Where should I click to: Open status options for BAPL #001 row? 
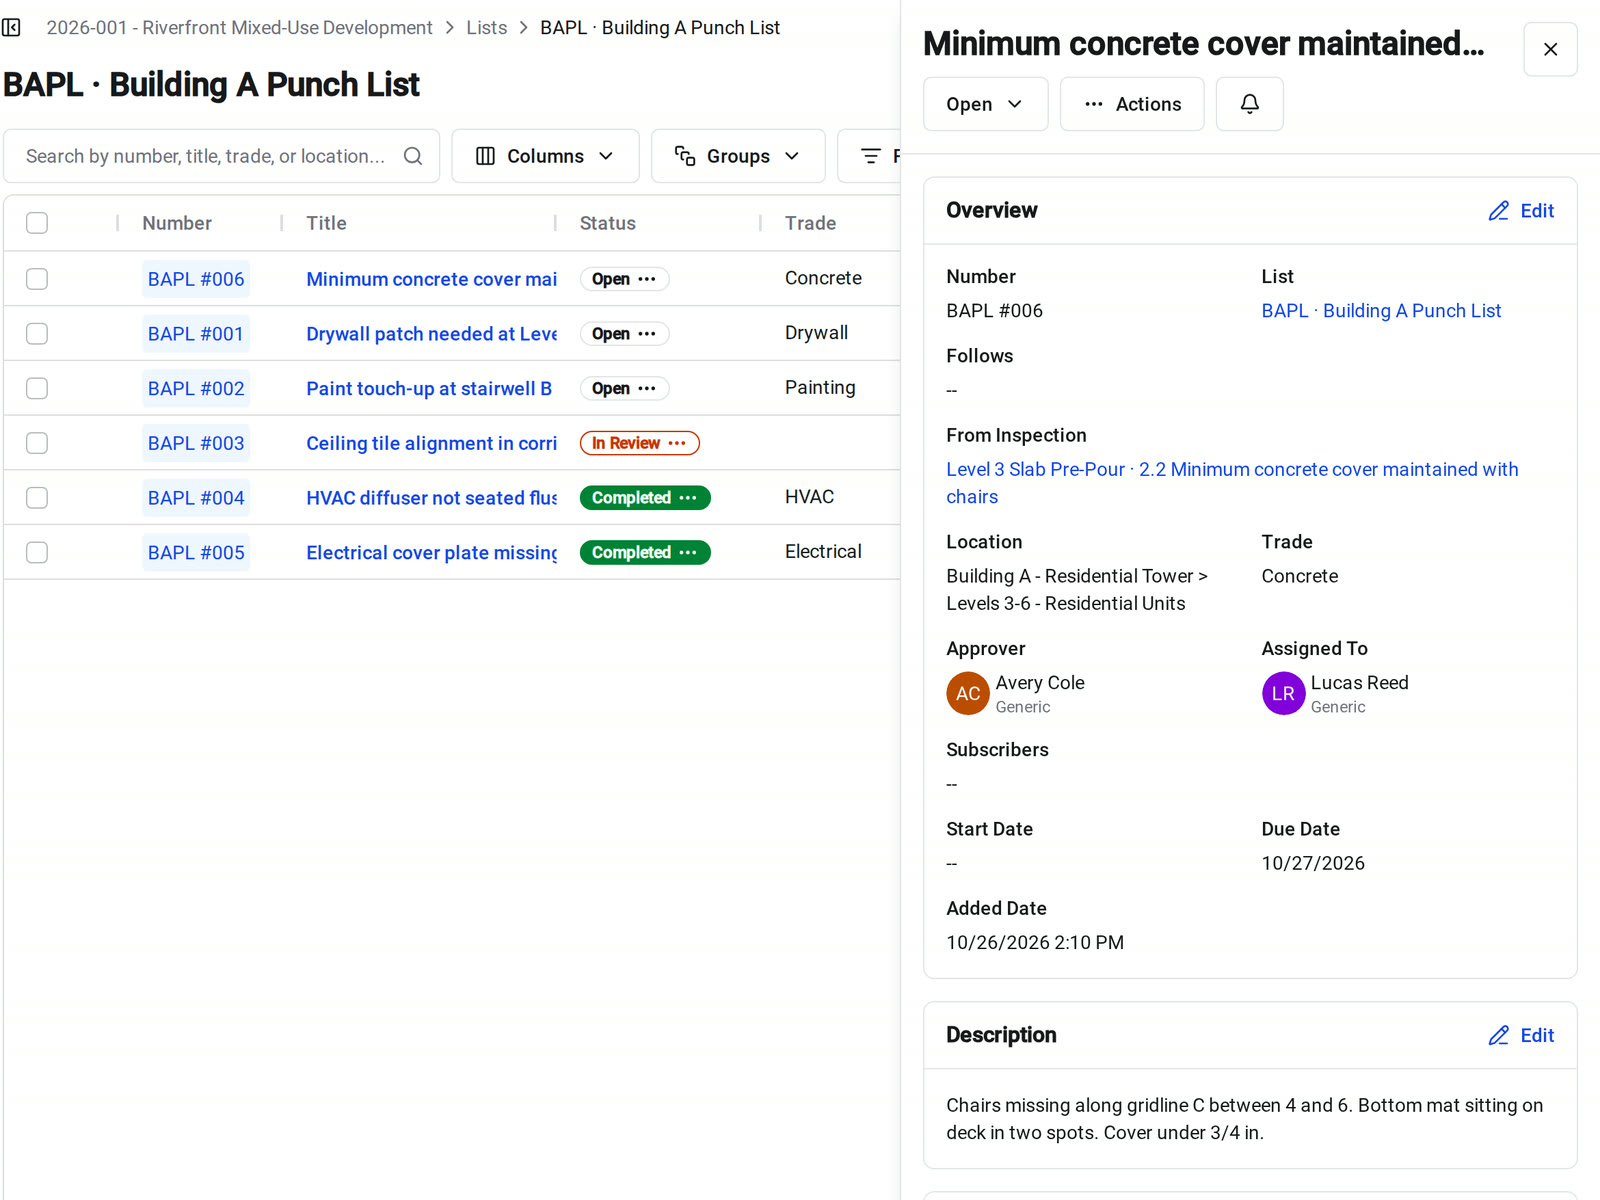(647, 334)
